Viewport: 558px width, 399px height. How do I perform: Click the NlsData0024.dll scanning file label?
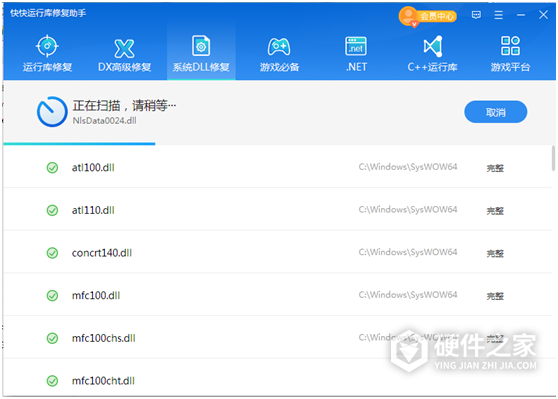(104, 121)
